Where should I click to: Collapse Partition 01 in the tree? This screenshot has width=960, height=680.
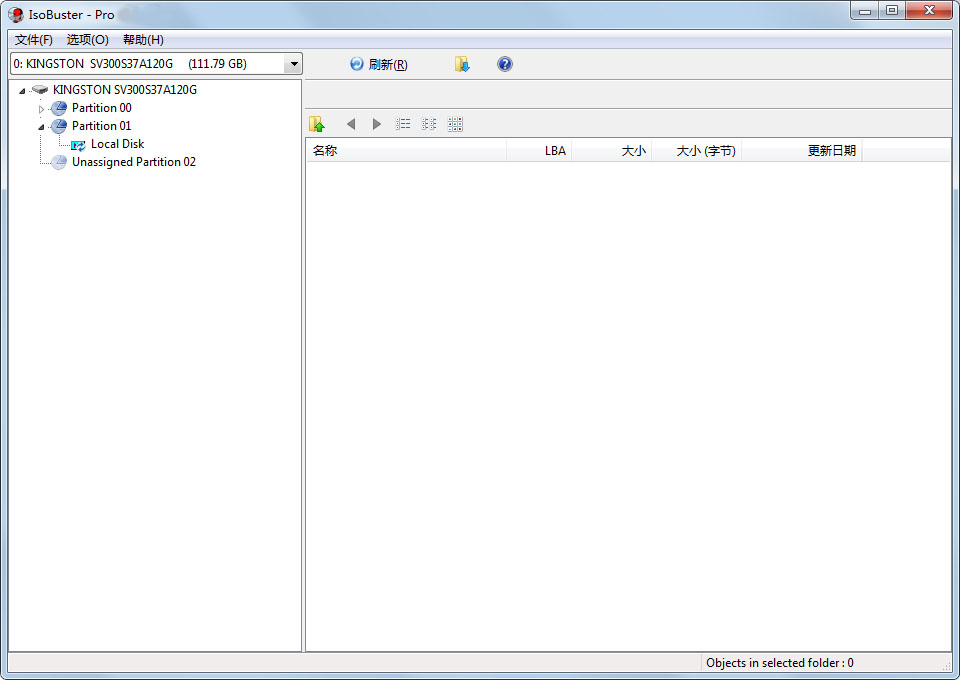pyautogui.click(x=42, y=125)
